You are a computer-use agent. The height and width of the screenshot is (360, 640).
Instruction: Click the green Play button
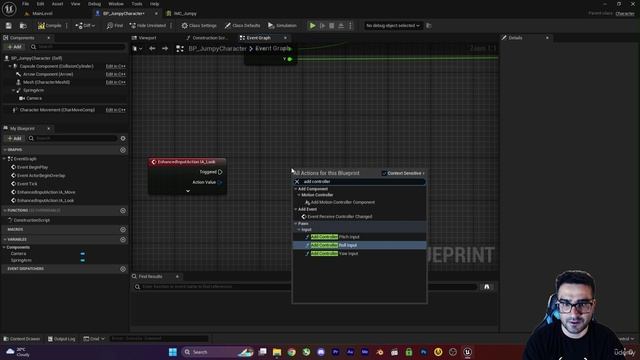(x=312, y=26)
